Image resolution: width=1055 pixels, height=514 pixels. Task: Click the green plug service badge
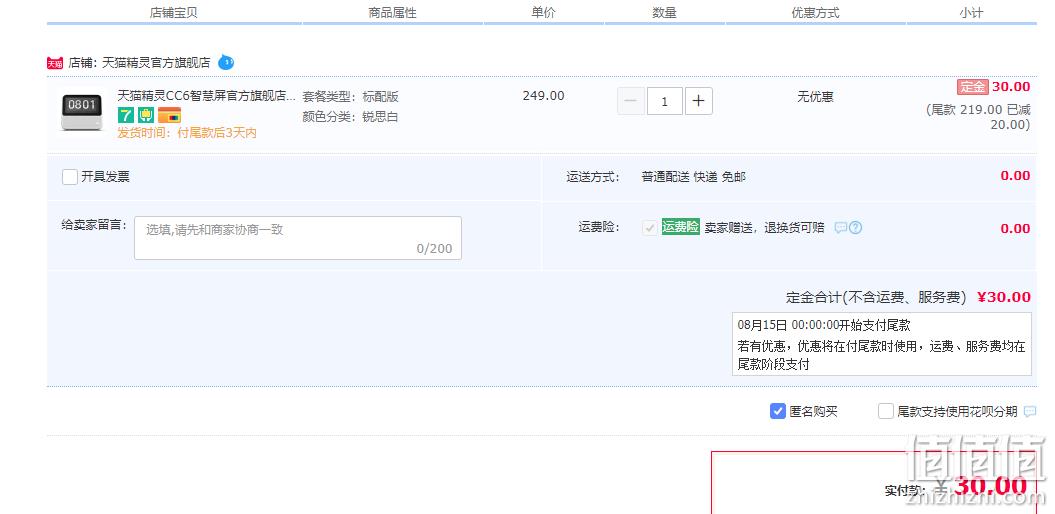(x=146, y=115)
